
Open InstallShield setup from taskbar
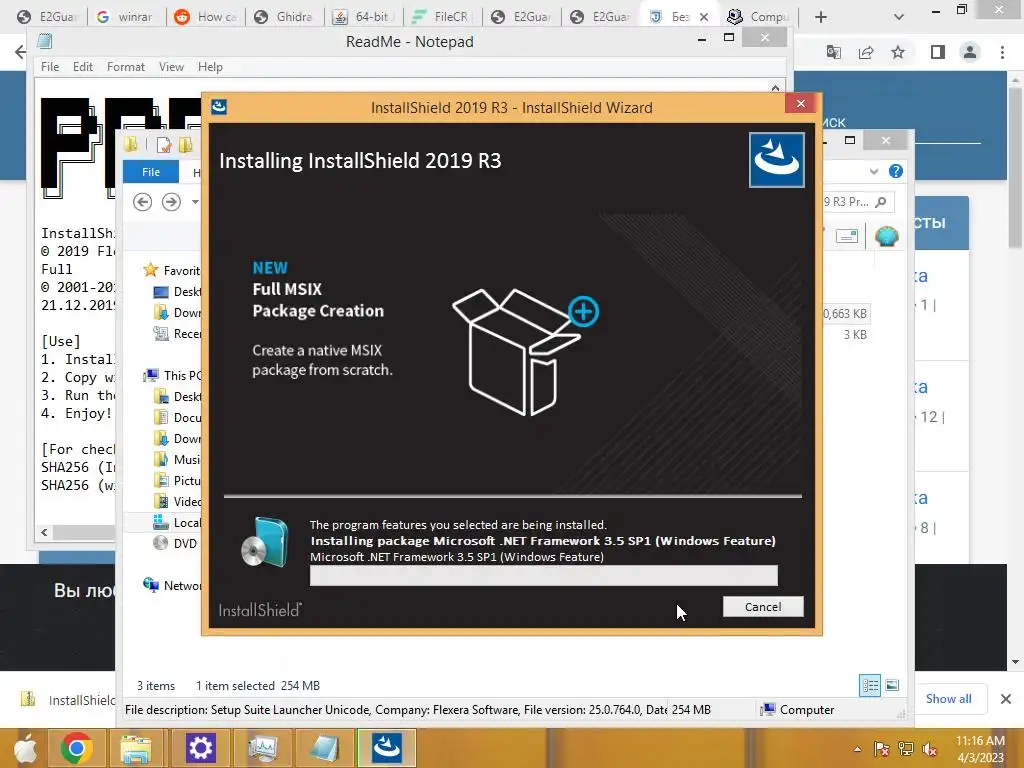point(387,748)
